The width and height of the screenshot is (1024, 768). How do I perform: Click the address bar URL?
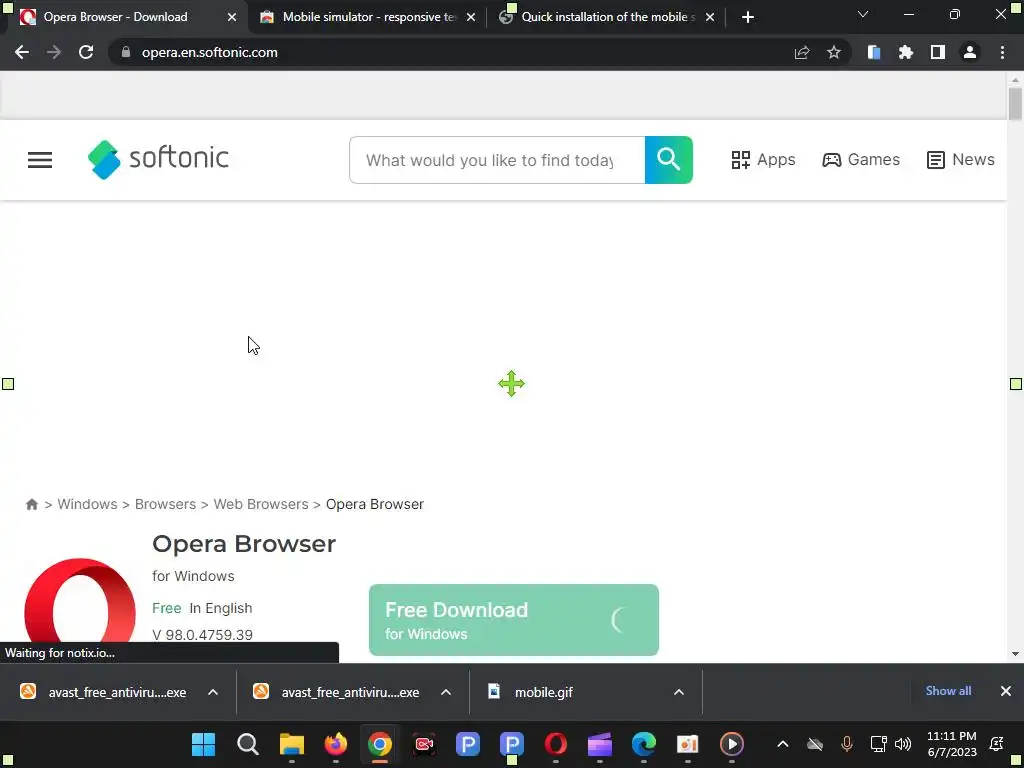pyautogui.click(x=210, y=52)
